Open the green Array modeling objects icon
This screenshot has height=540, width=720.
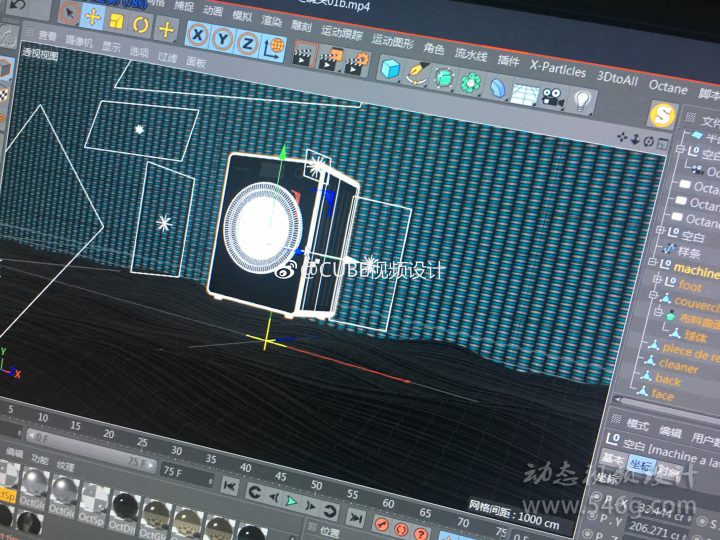tap(470, 83)
